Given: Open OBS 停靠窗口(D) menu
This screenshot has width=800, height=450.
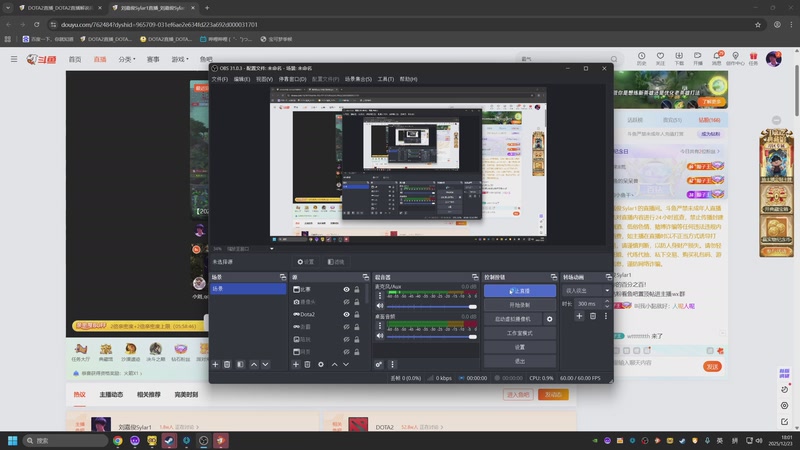Looking at the screenshot, I should pos(292,79).
